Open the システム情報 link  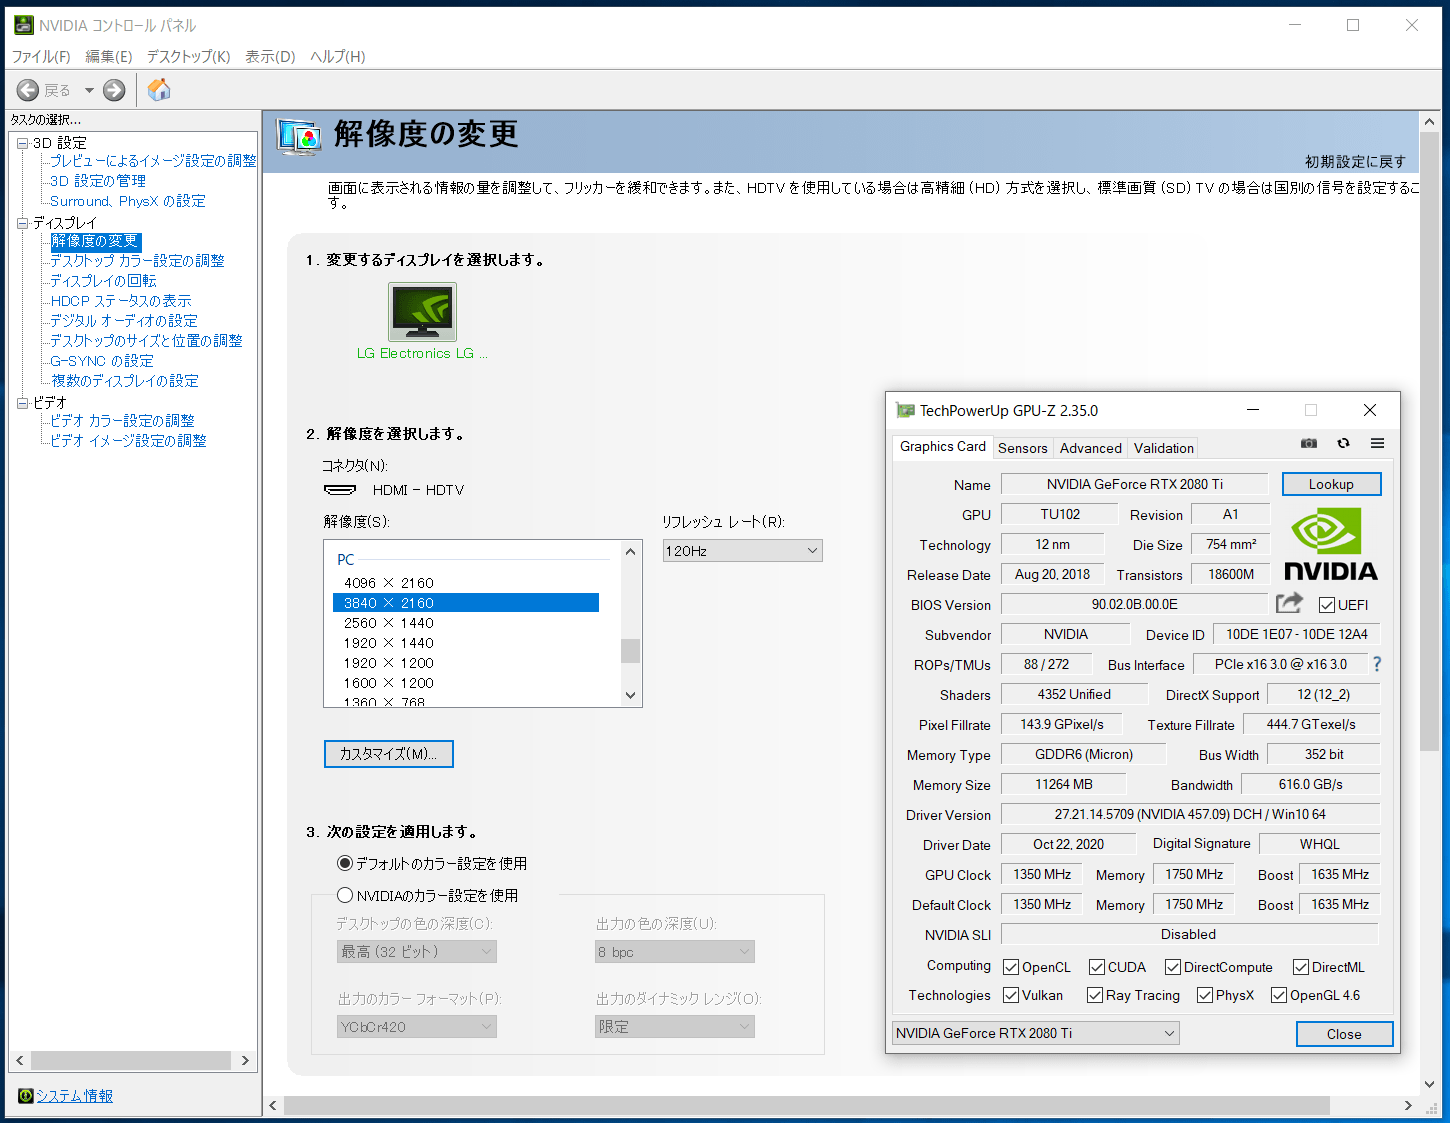[x=75, y=1096]
